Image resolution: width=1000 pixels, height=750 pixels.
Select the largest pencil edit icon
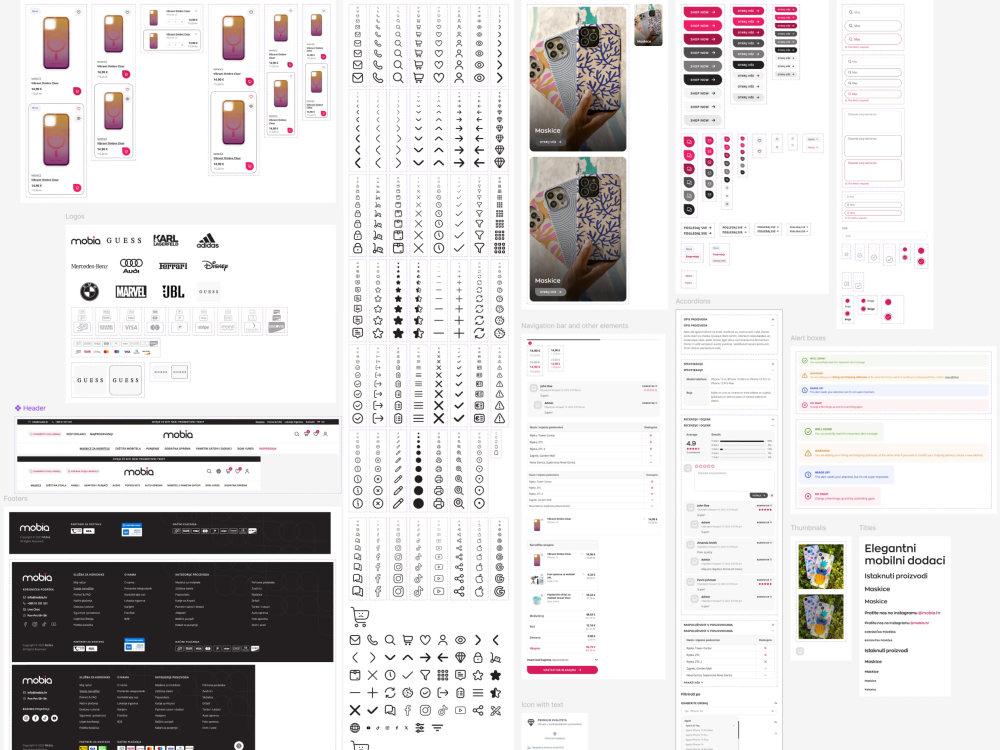(x=398, y=503)
